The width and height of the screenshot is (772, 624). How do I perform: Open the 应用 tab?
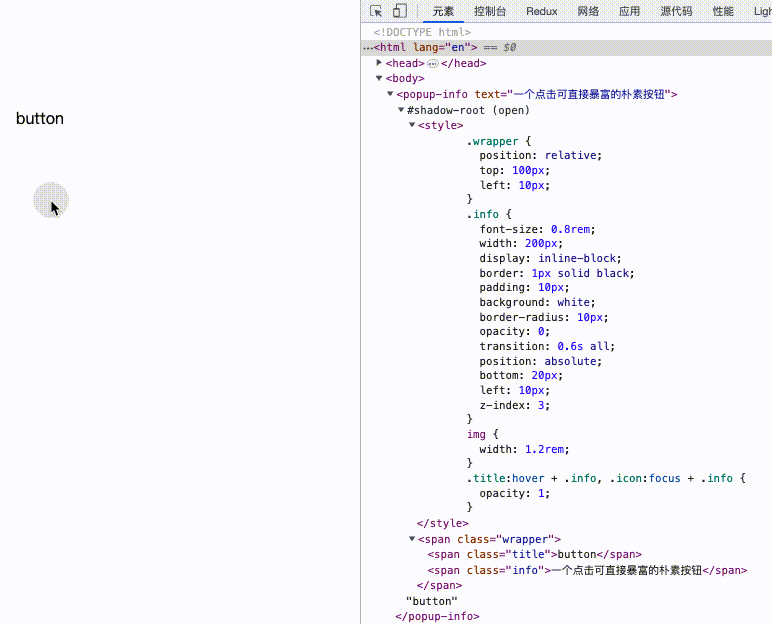tap(629, 11)
